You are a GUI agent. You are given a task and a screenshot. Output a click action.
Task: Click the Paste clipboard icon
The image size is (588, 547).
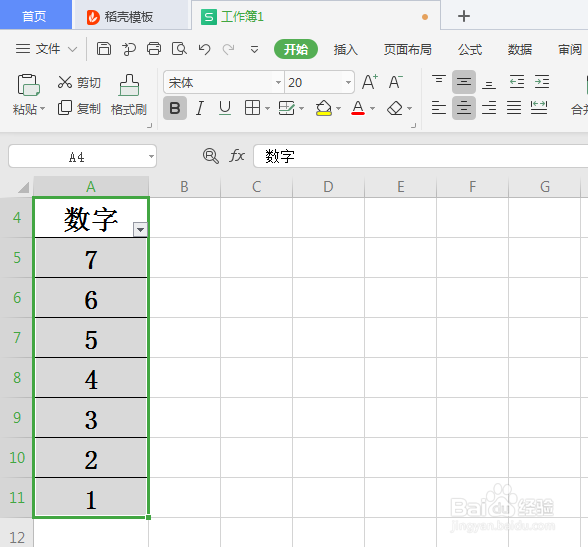pyautogui.click(x=28, y=85)
